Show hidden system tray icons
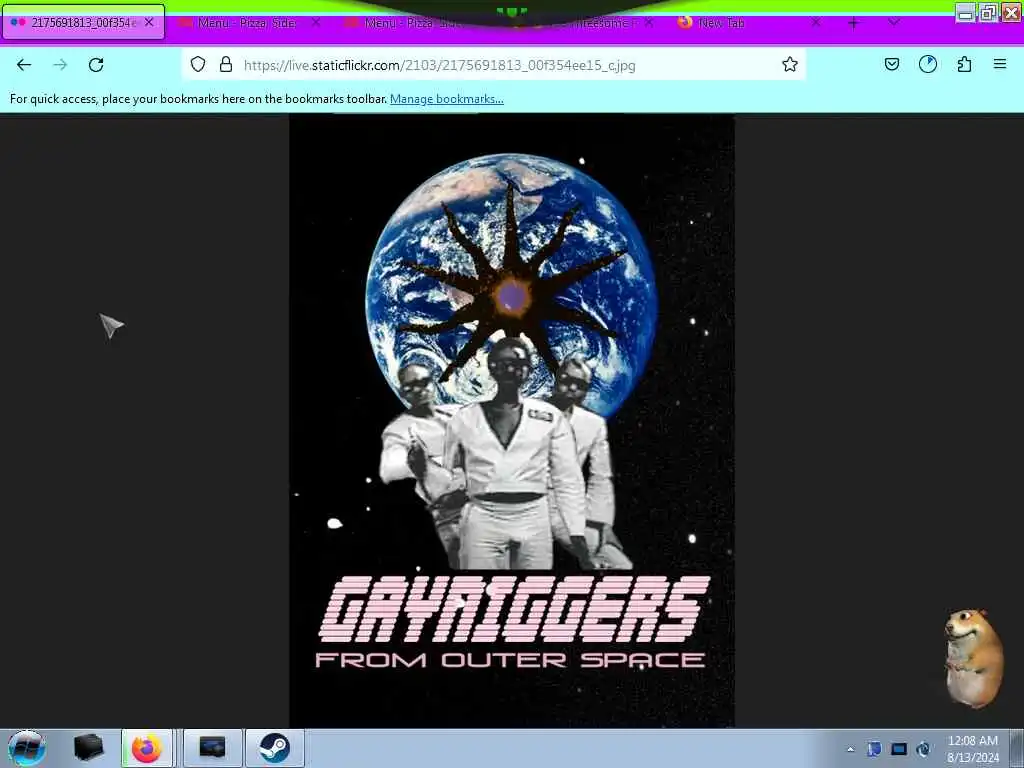Viewport: 1024px width, 768px height. click(850, 749)
